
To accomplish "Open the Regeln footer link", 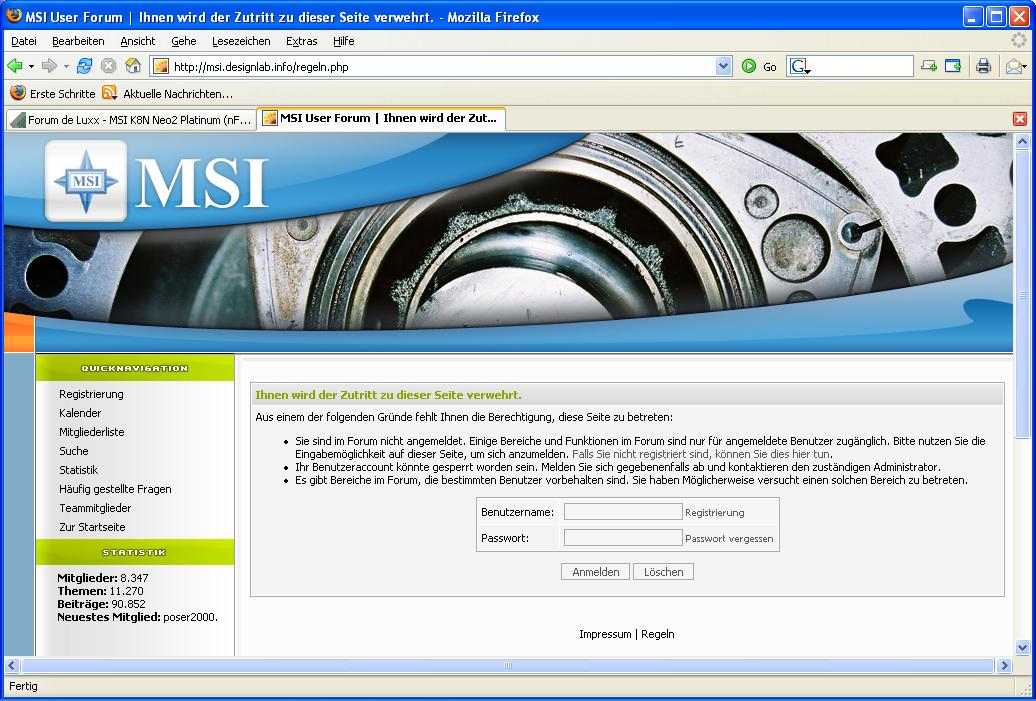I will coord(658,634).
